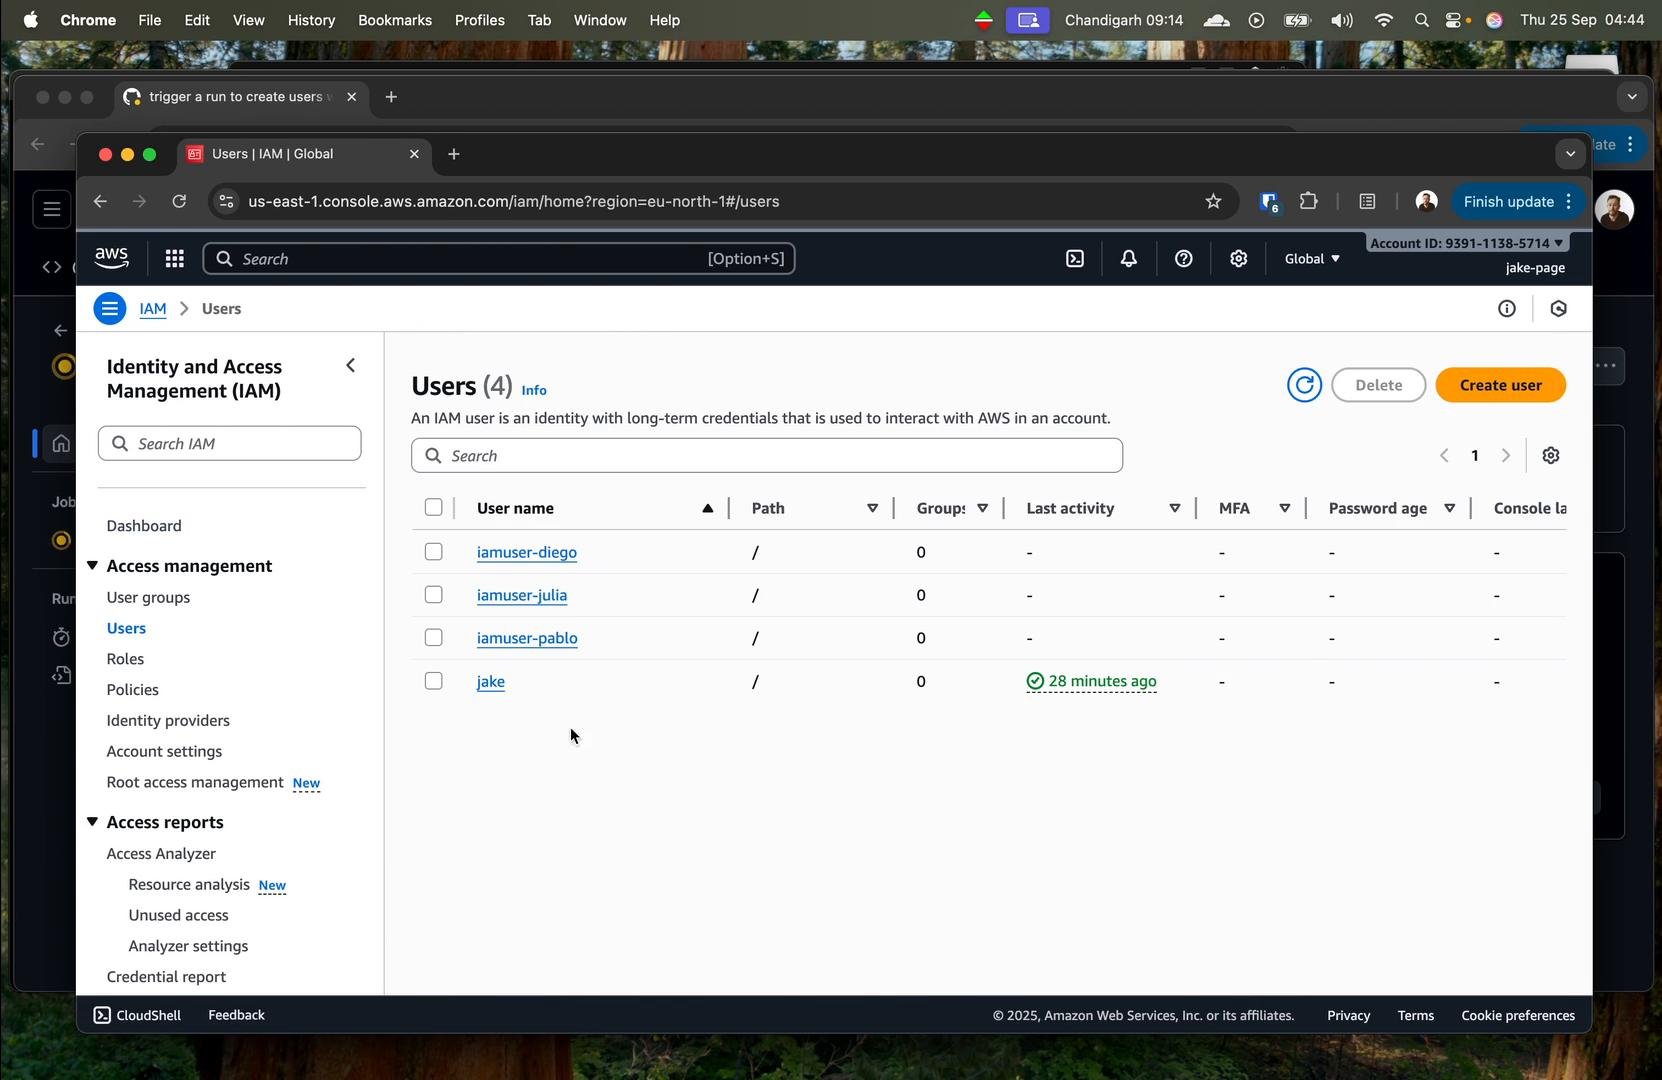Click the AWS logo home icon
This screenshot has height=1080, width=1662.
(112, 259)
